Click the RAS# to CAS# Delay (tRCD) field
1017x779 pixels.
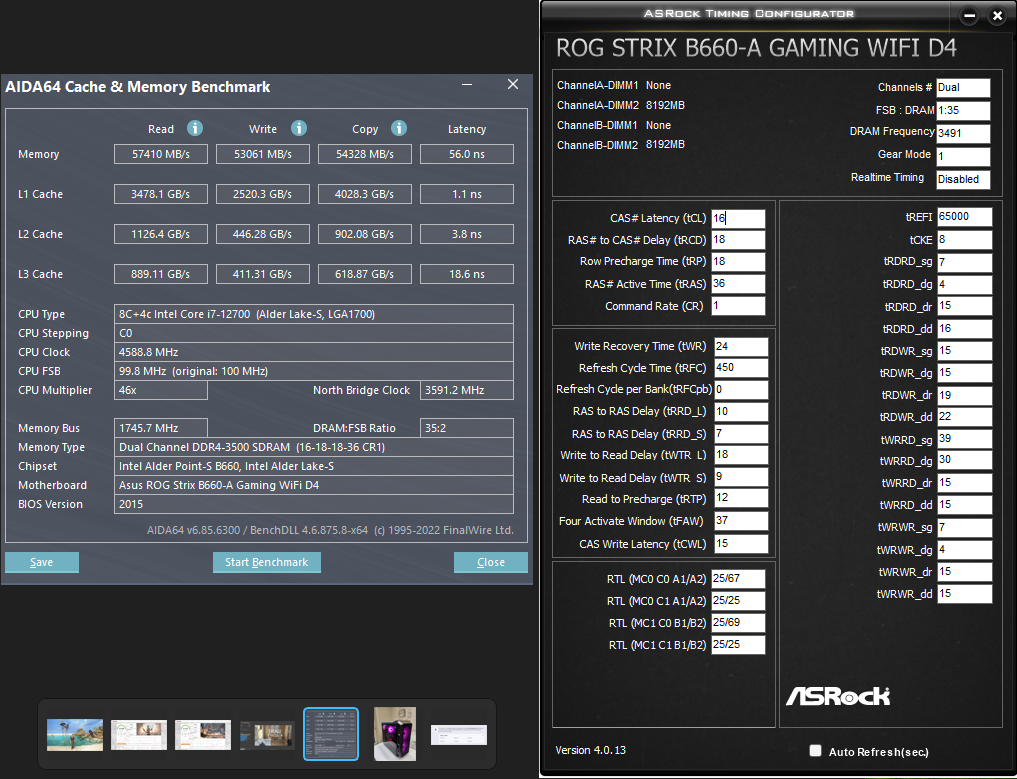(x=738, y=240)
